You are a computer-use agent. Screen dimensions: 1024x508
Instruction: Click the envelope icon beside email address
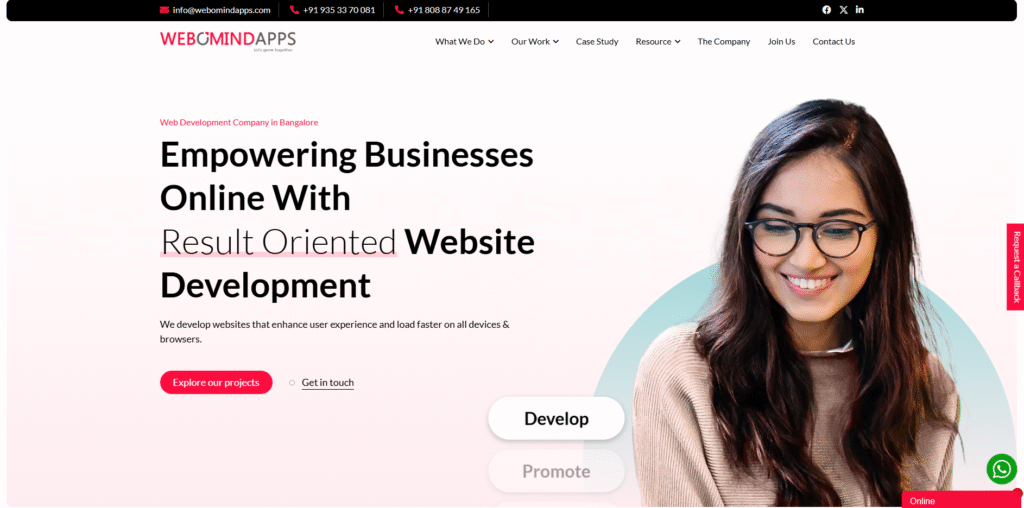[x=164, y=10]
